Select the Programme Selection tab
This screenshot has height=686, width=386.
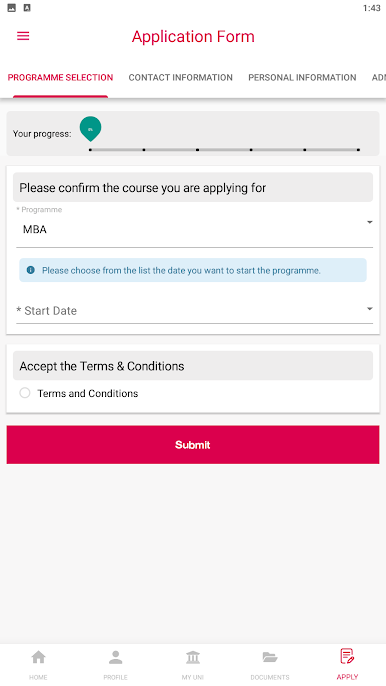(x=60, y=77)
